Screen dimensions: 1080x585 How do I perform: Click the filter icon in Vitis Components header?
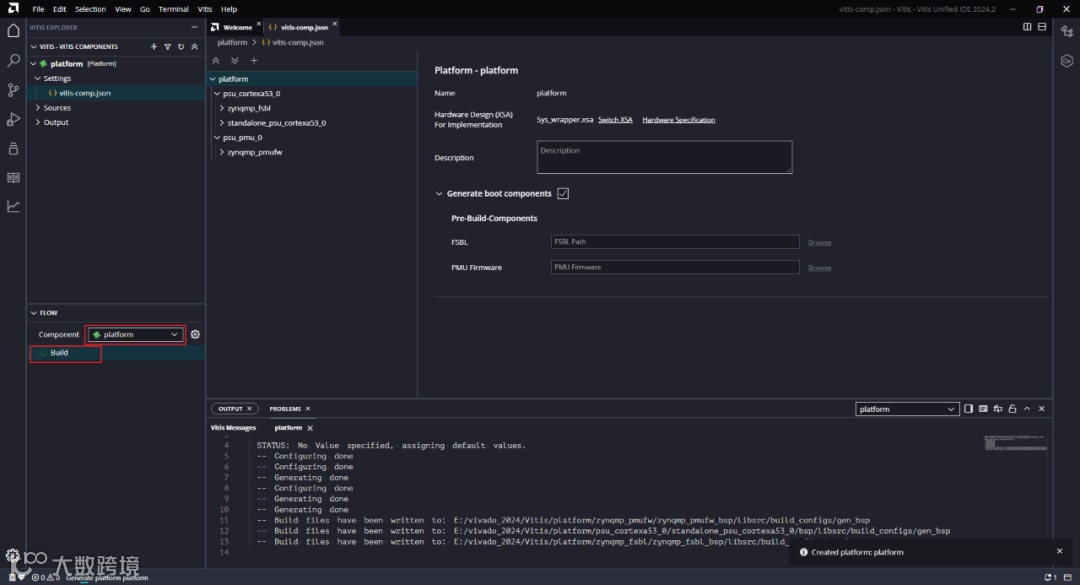click(x=167, y=47)
